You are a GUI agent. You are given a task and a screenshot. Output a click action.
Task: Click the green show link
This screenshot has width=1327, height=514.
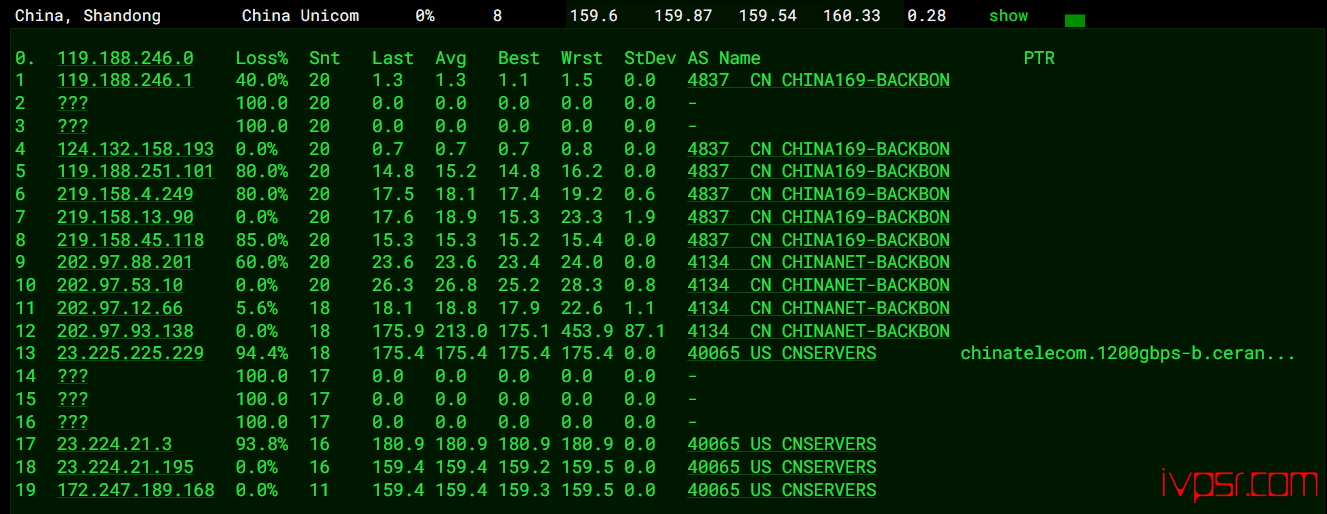(1008, 16)
